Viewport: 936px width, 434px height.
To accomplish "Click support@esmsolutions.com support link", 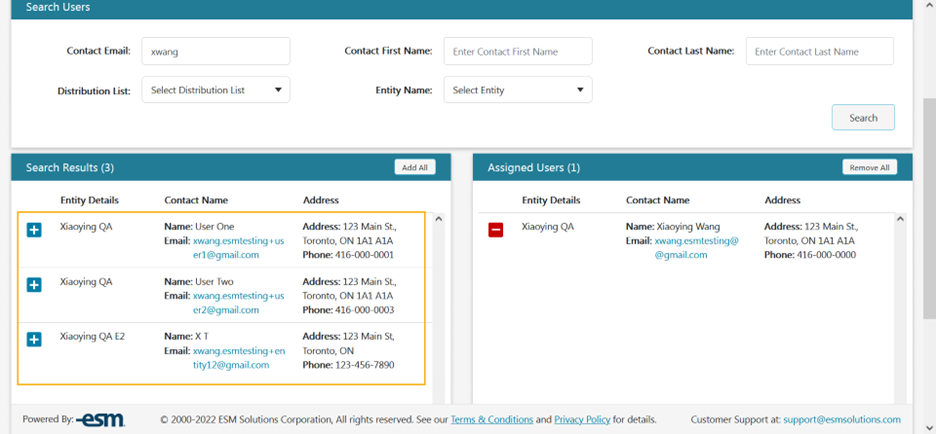I will coord(842,419).
